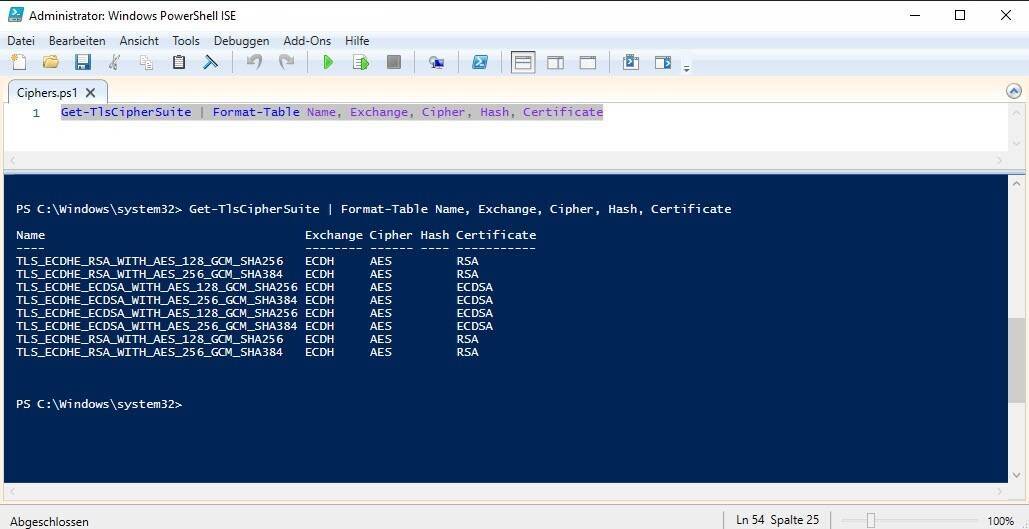Open the Add-Ons menu
The width and height of the screenshot is (1029, 529).
click(x=306, y=41)
